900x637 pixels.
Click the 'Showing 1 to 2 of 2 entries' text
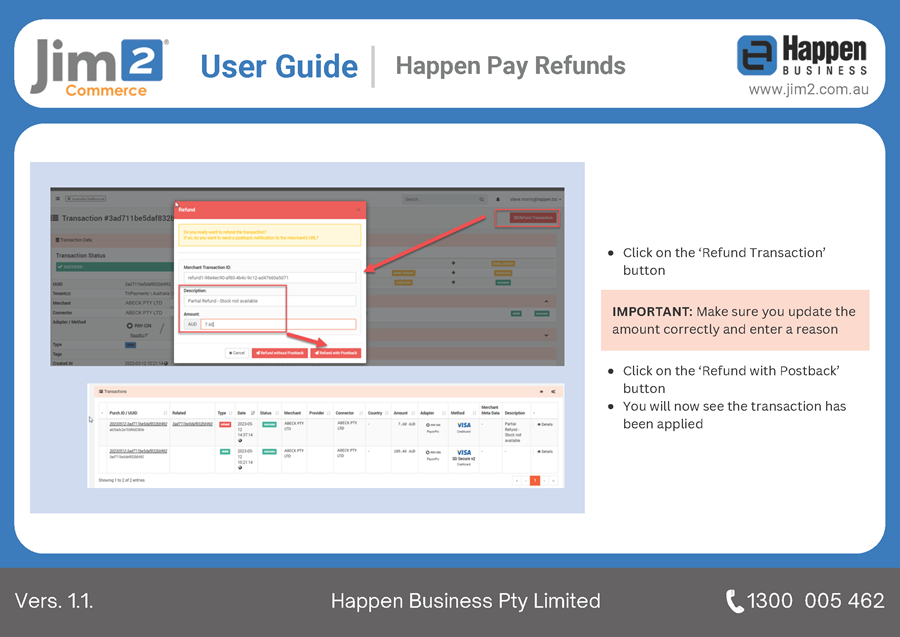coord(122,480)
